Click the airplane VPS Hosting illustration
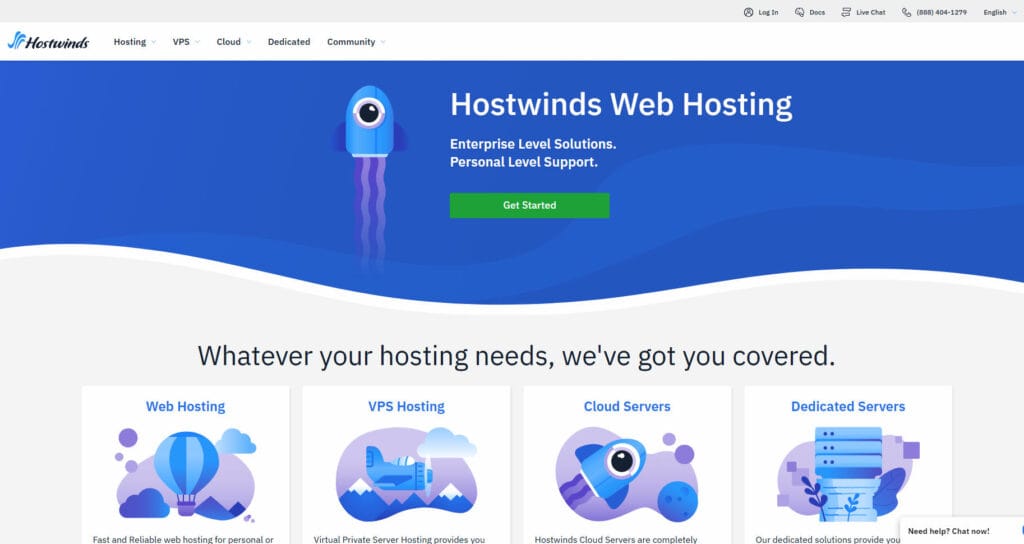 click(x=406, y=470)
